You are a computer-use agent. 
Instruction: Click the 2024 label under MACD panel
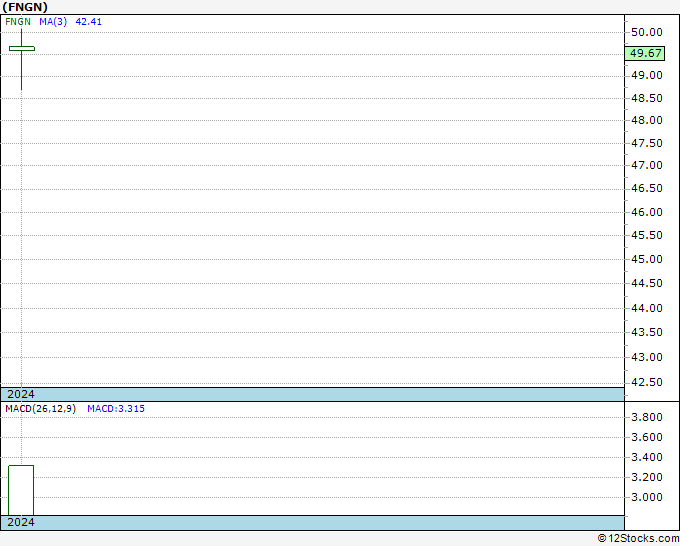21,522
